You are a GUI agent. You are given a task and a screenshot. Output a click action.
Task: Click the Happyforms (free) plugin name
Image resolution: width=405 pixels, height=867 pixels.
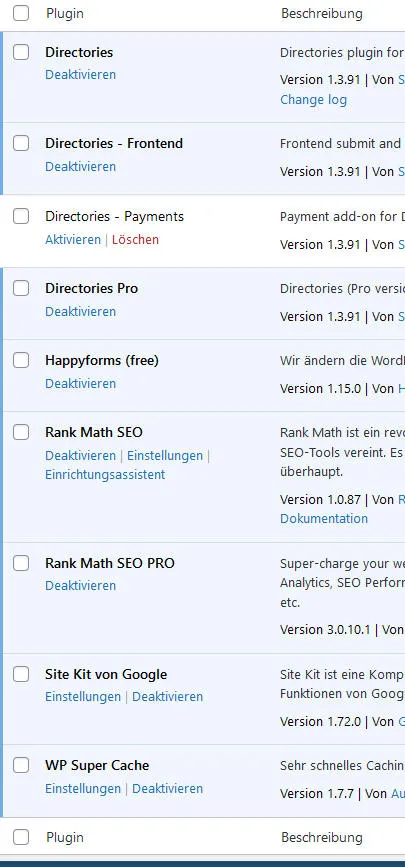tap(102, 361)
